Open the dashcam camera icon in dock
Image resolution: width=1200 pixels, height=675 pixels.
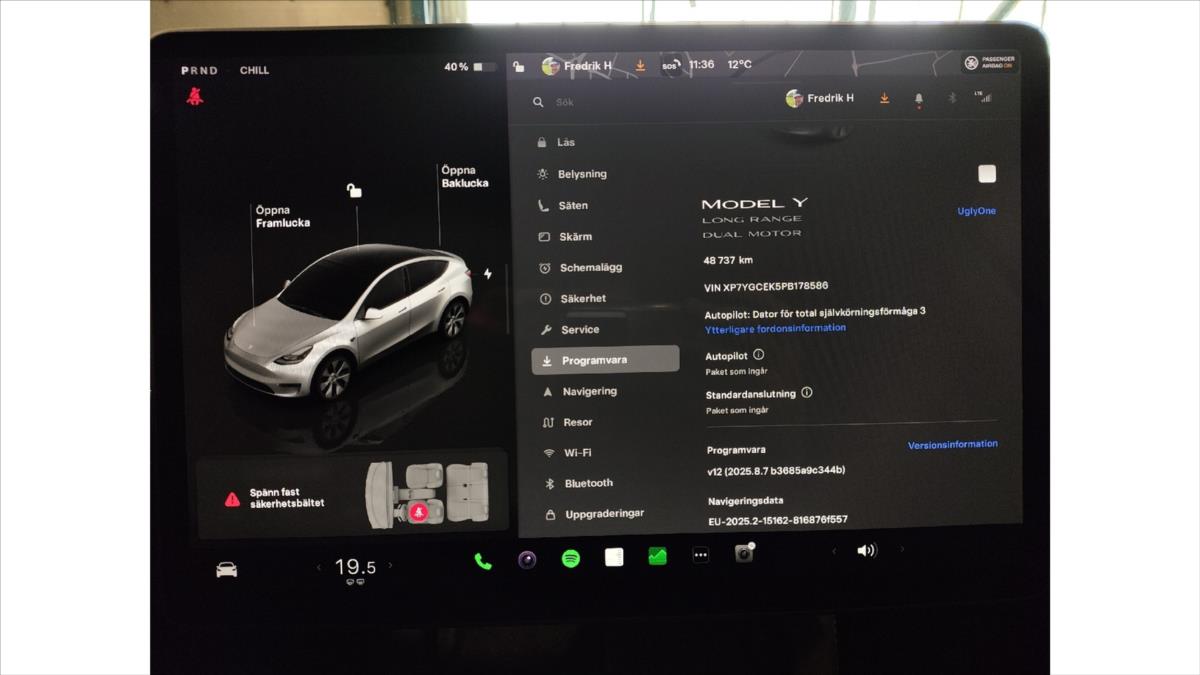point(744,553)
